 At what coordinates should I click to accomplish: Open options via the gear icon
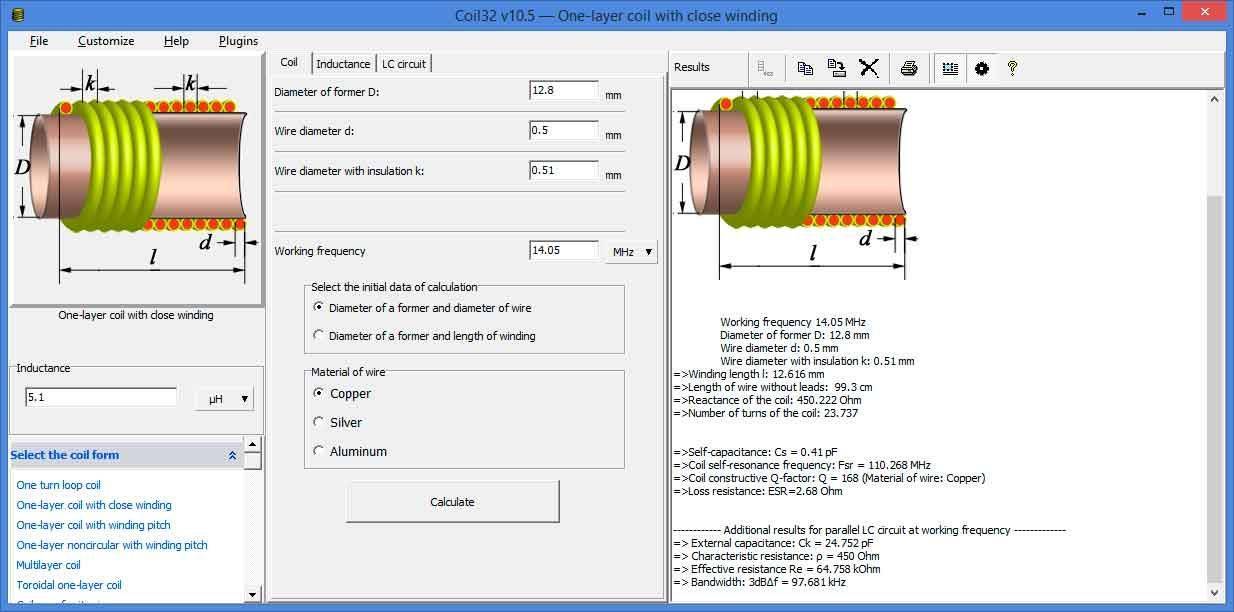click(x=982, y=68)
